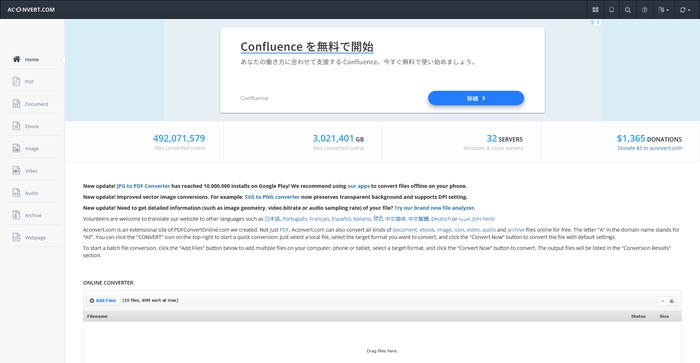Click the Status column header
This screenshot has height=363, width=700.
pos(638,316)
